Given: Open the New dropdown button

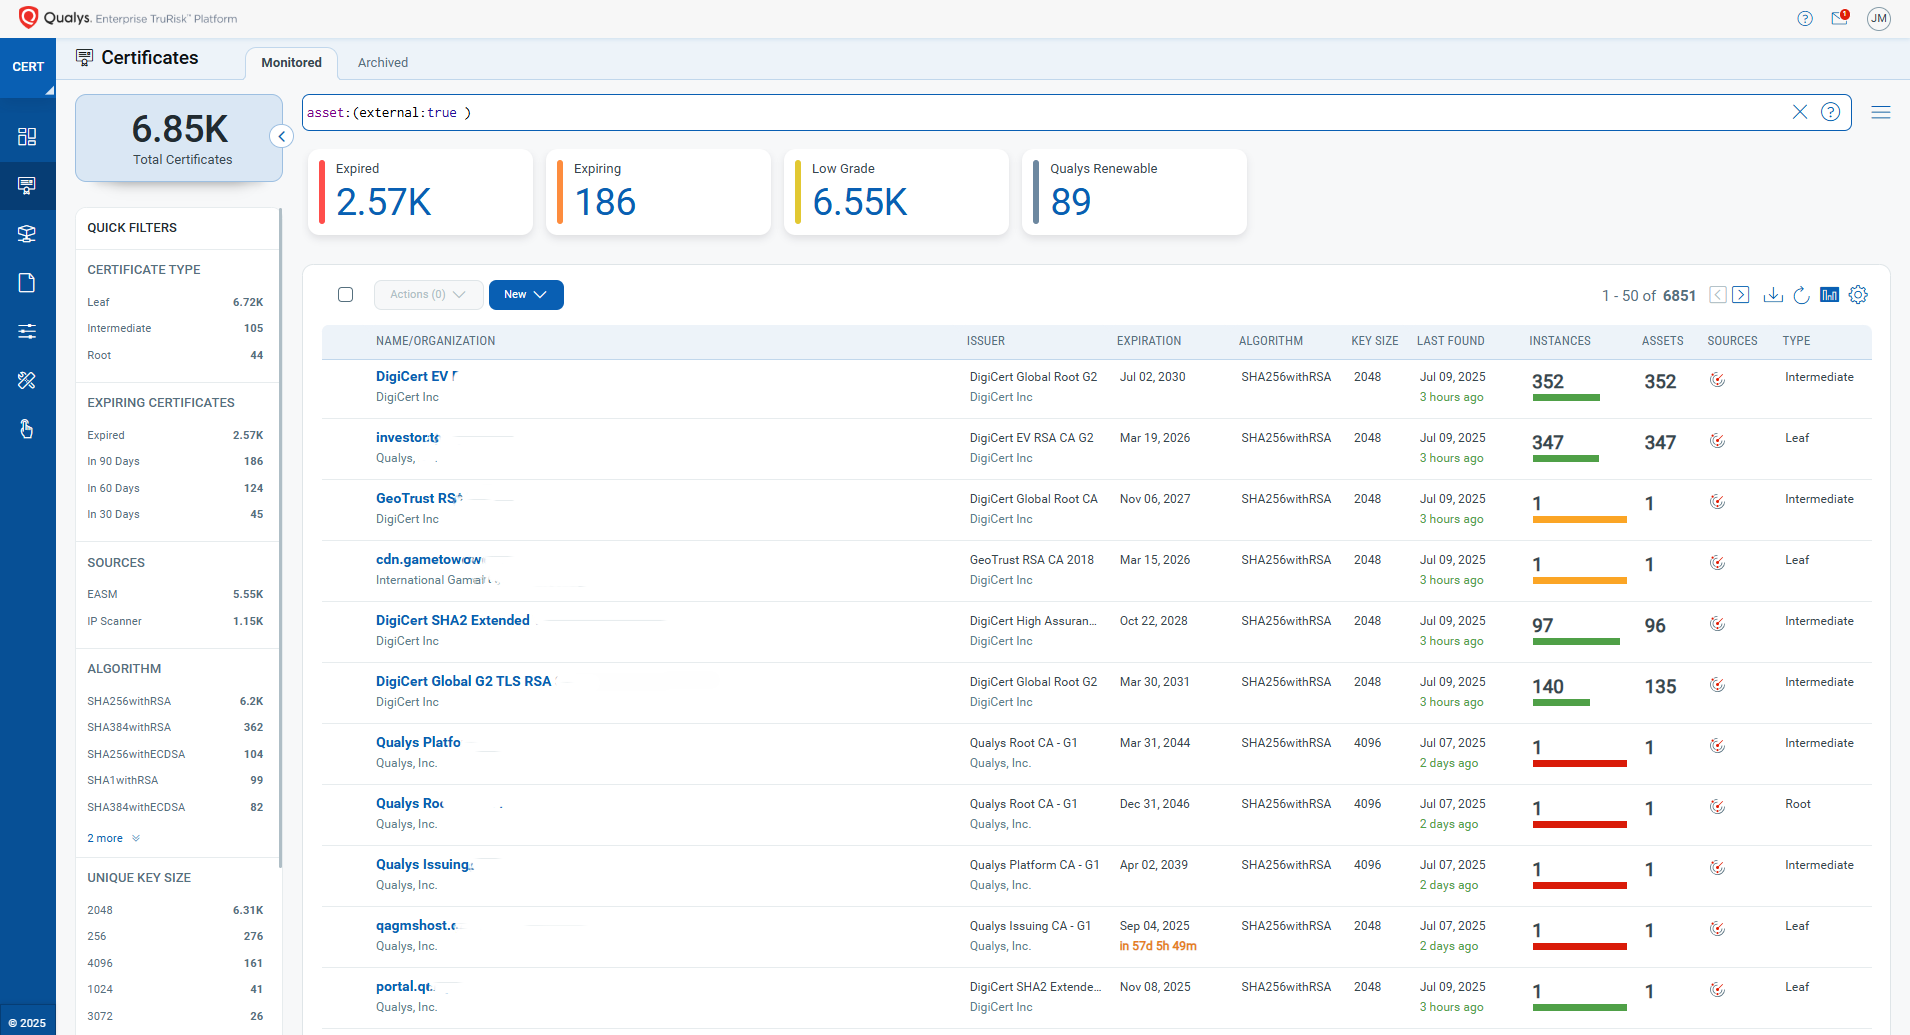Looking at the screenshot, I should pyautogui.click(x=526, y=295).
